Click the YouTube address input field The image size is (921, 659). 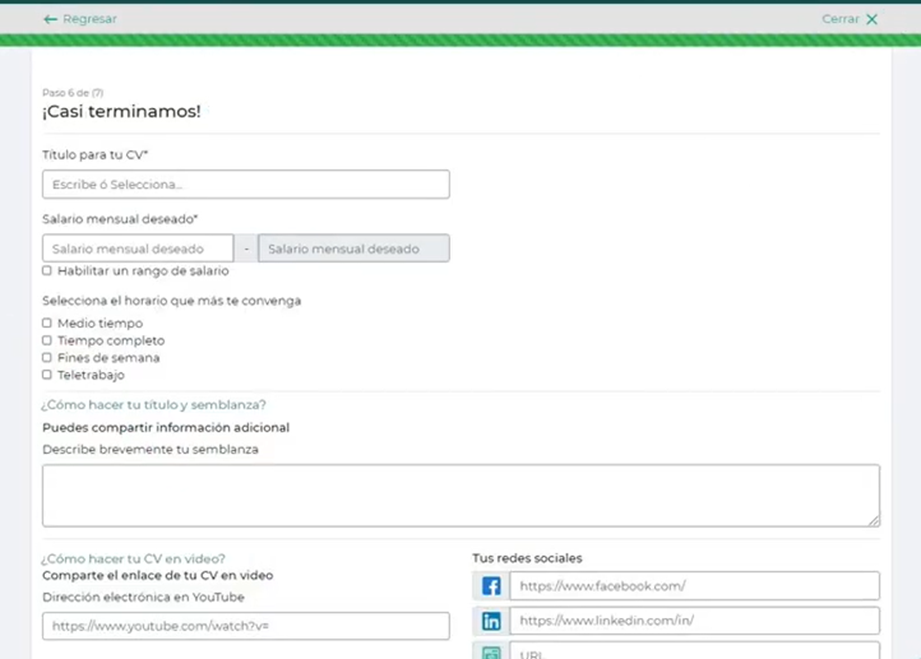click(x=246, y=626)
